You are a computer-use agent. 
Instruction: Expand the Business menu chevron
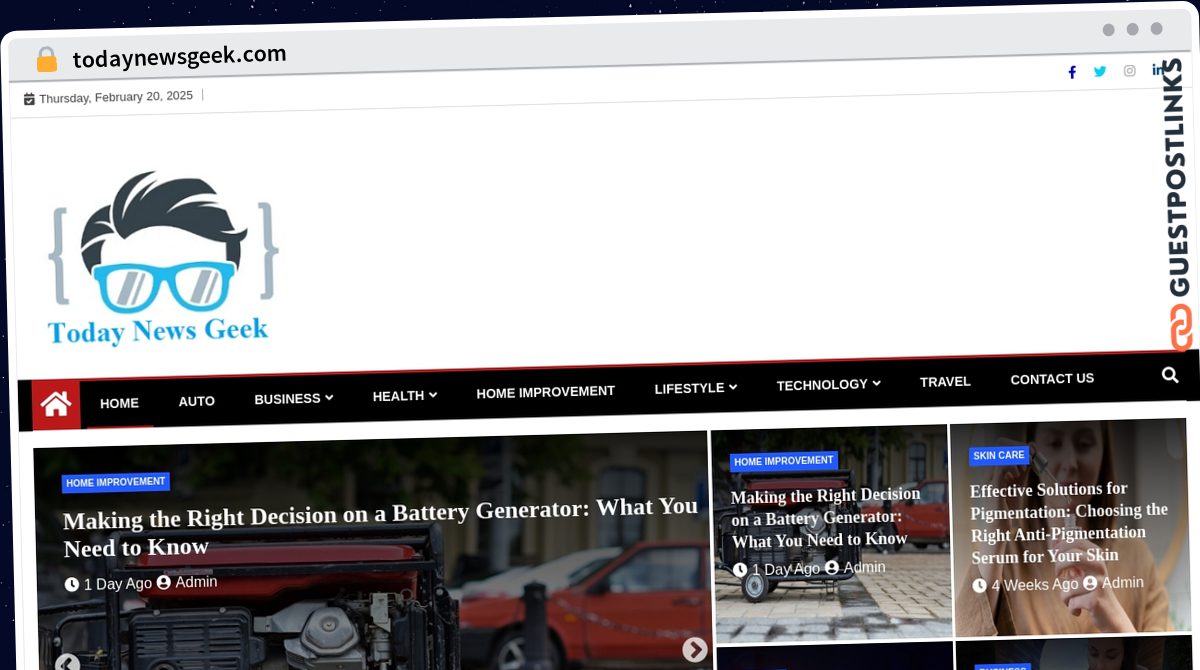(328, 397)
